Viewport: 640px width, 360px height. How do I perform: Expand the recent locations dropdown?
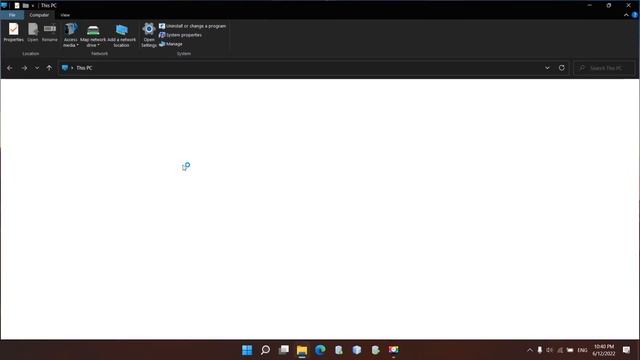(37, 68)
